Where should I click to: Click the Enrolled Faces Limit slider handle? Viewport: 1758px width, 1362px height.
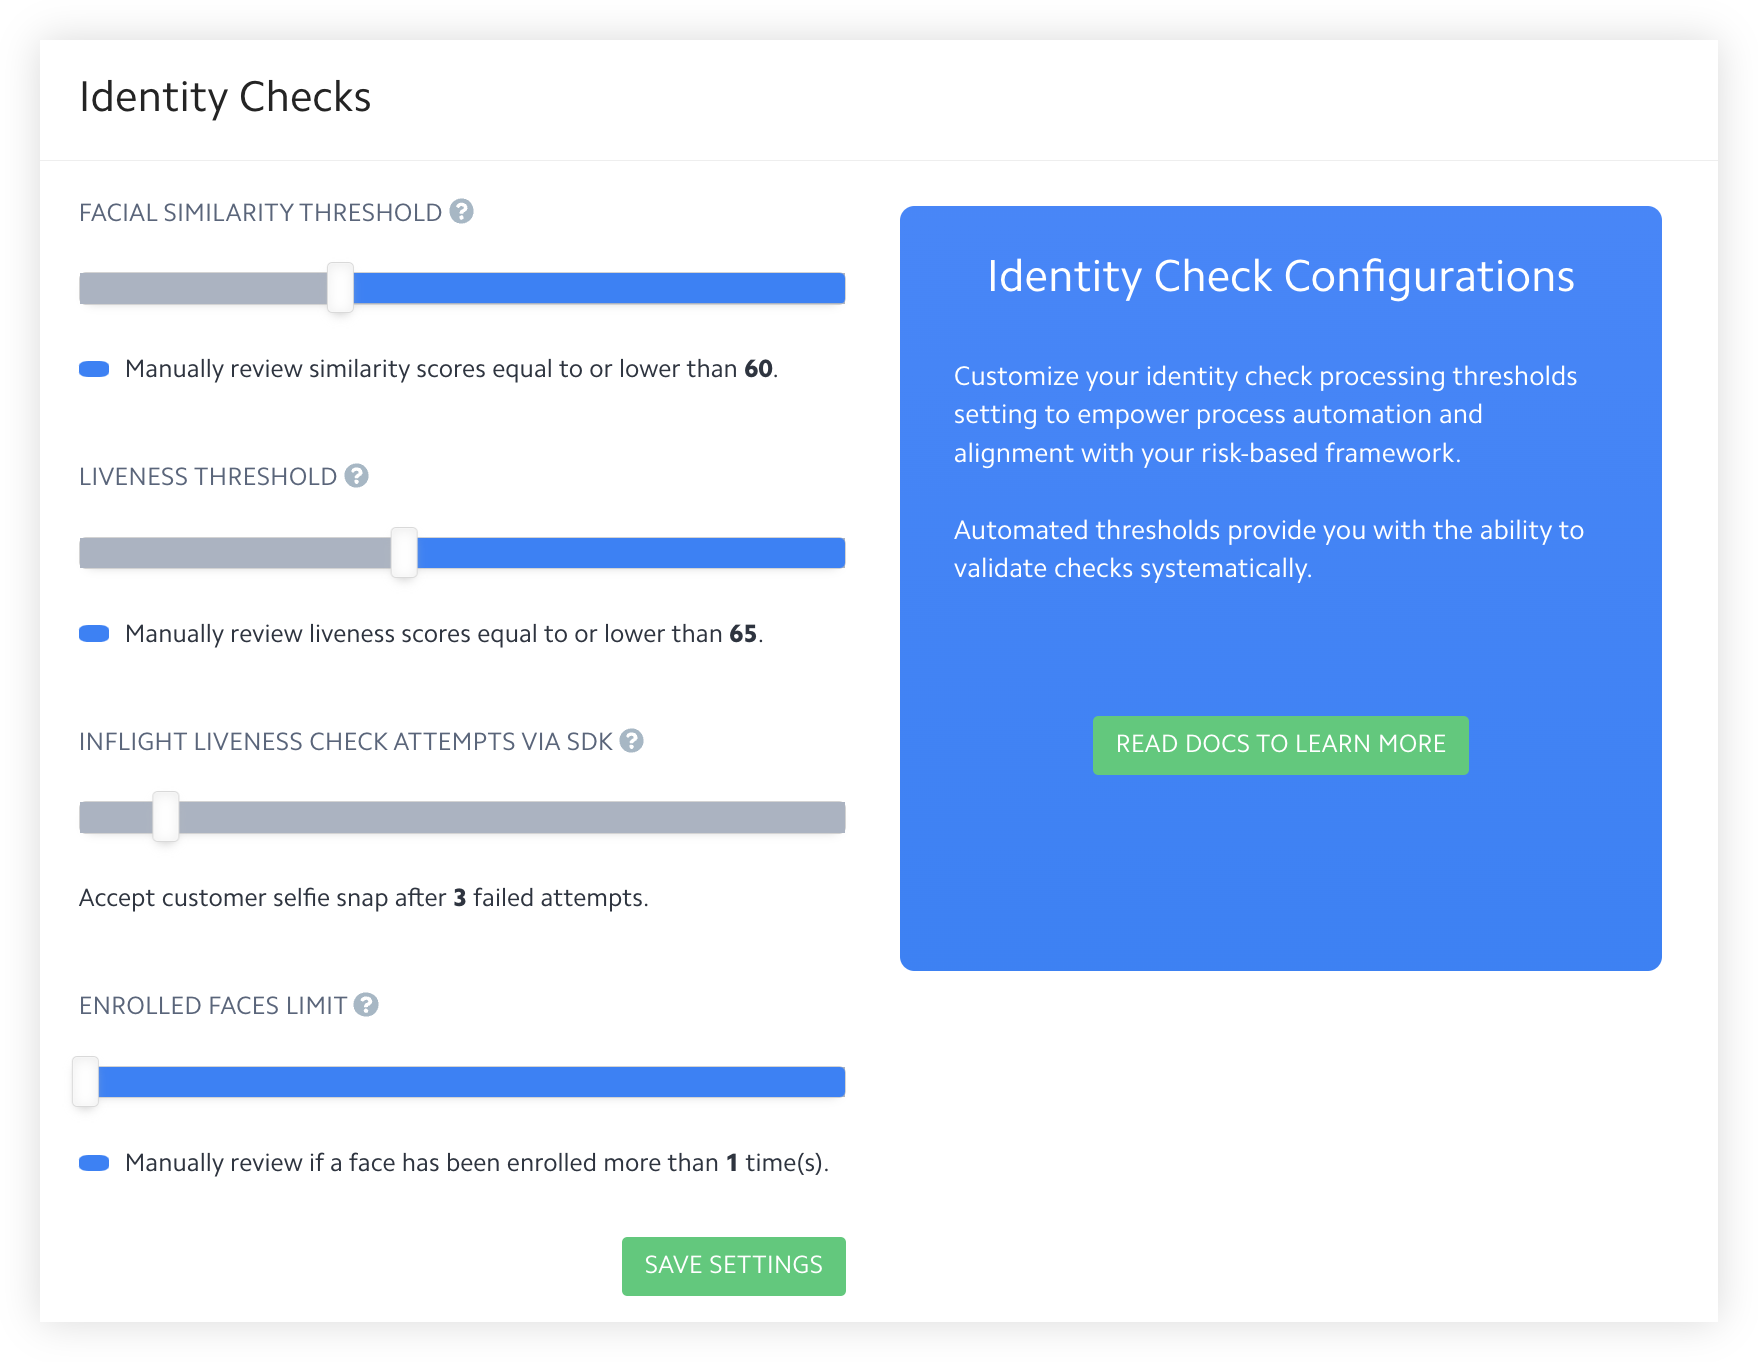[86, 1082]
